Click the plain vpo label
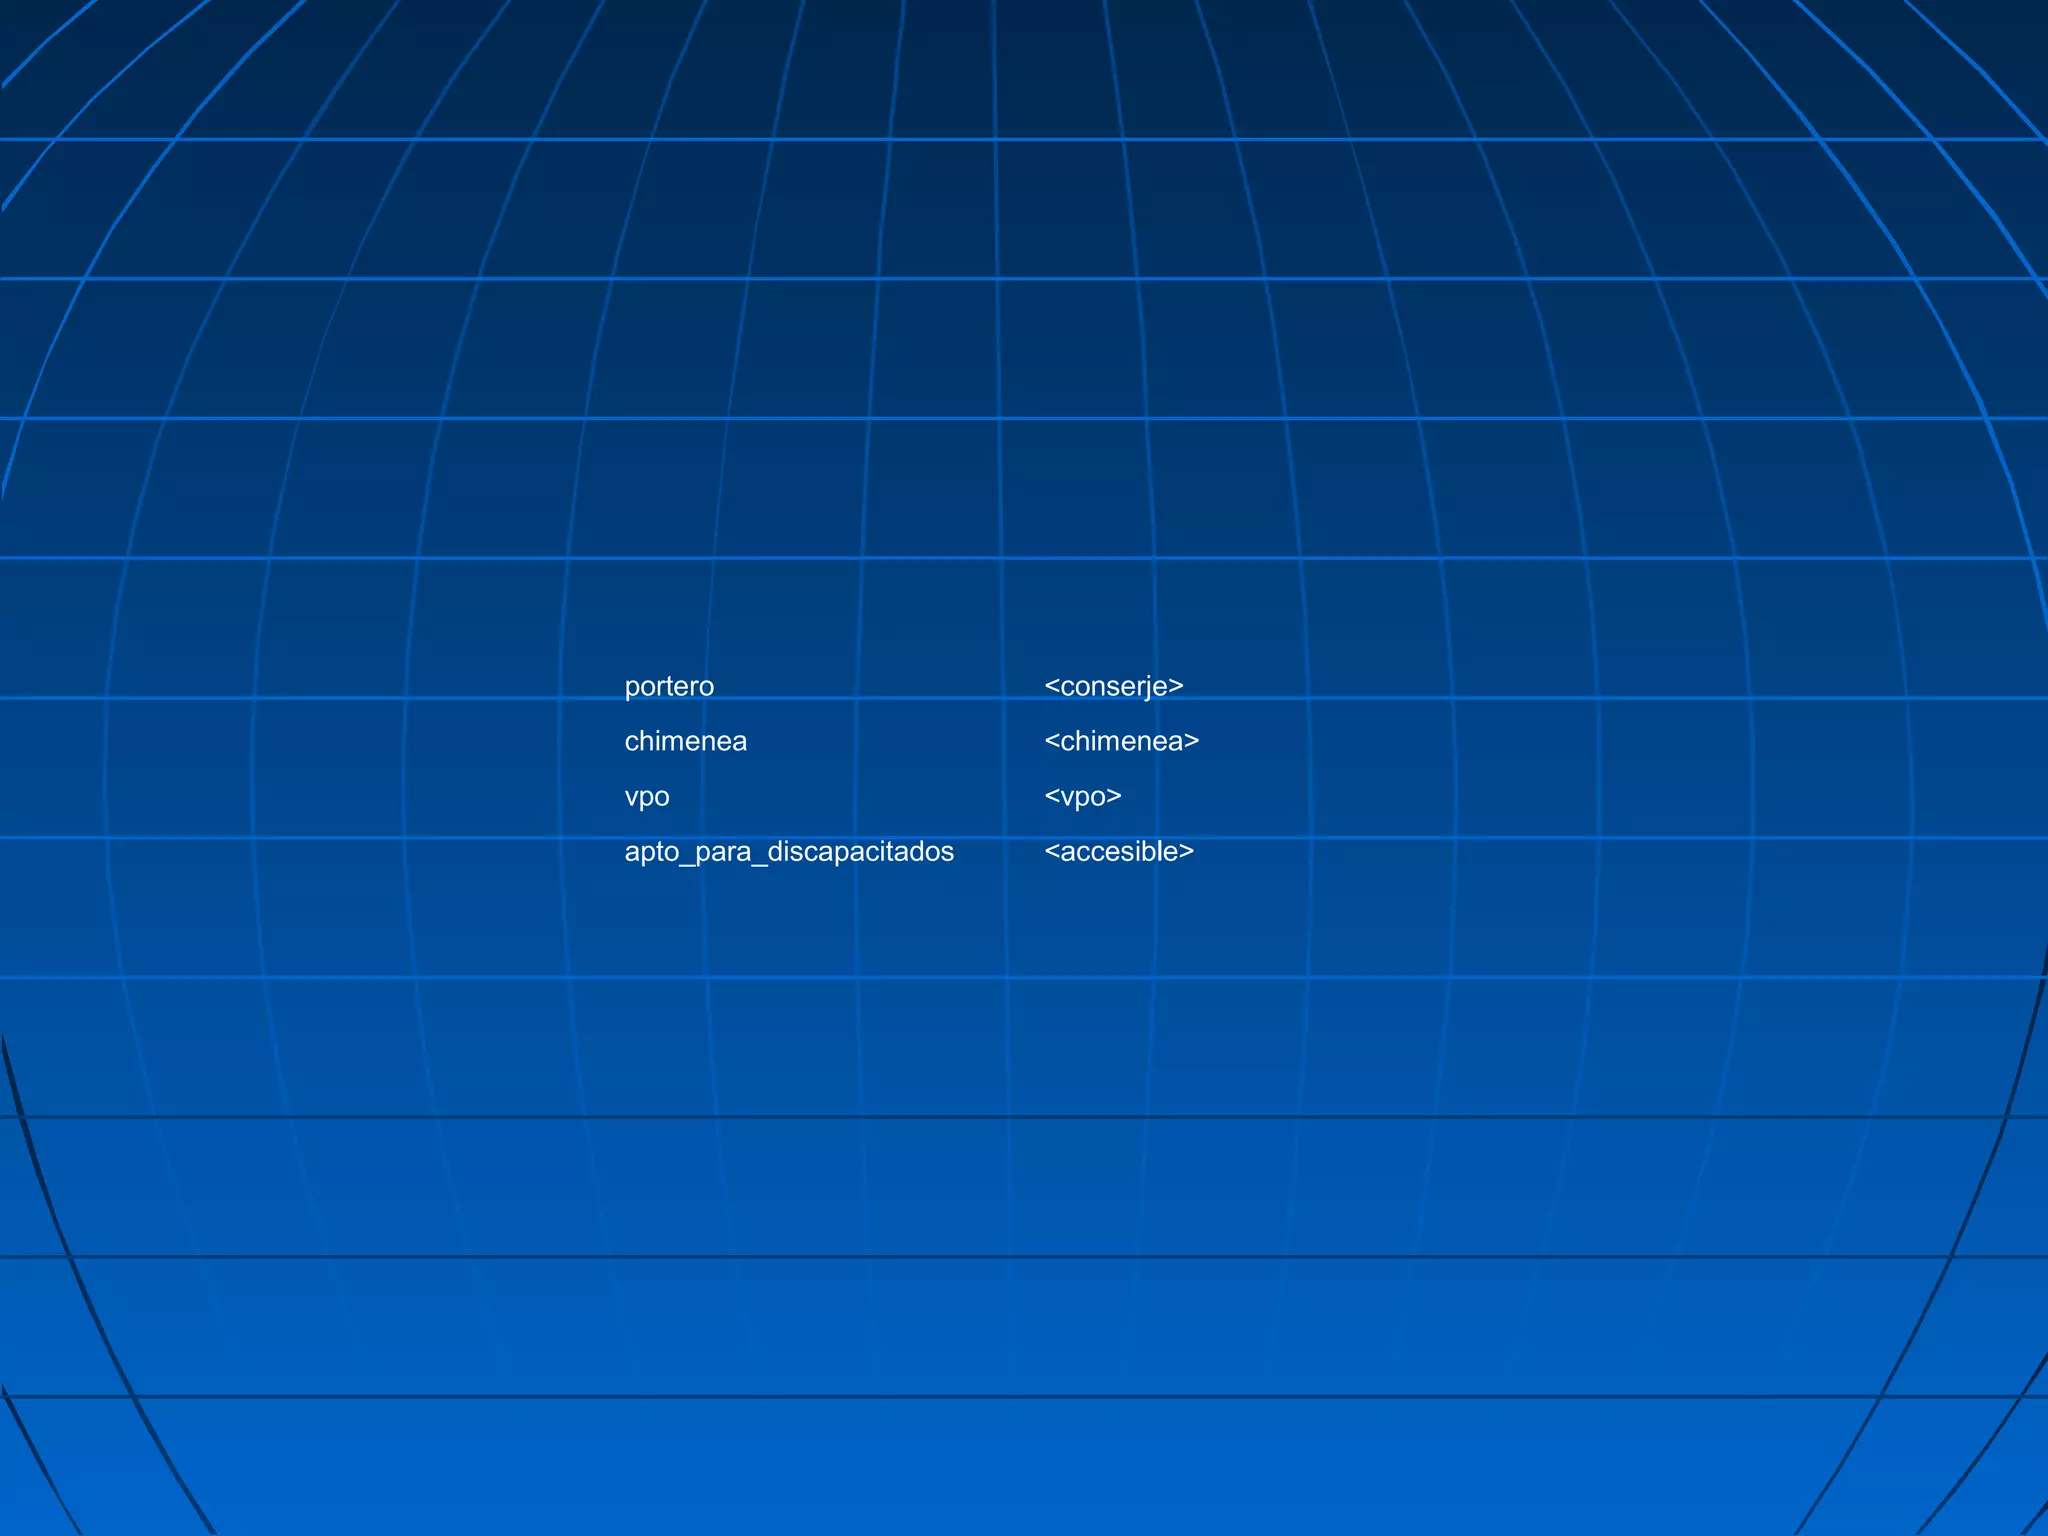Image resolution: width=2048 pixels, height=1536 pixels. [646, 797]
